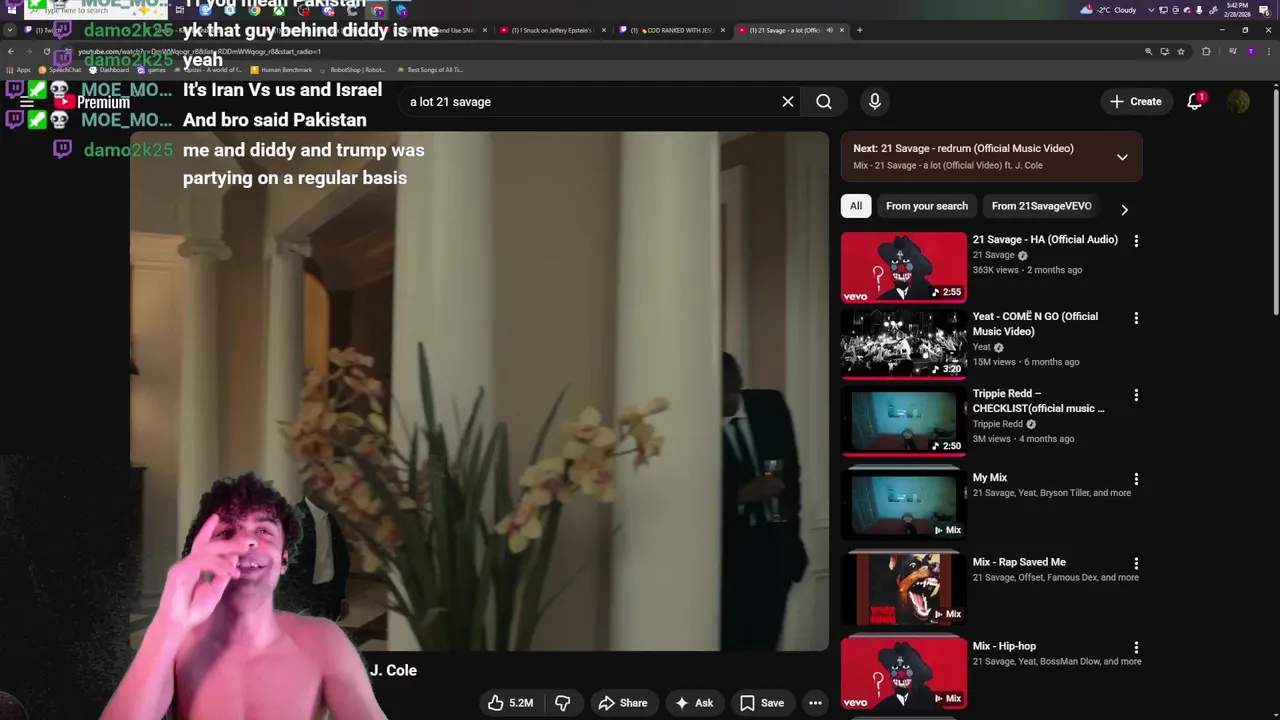Viewport: 1280px width, 720px height.
Task: Click the video player area
Action: [479, 391]
